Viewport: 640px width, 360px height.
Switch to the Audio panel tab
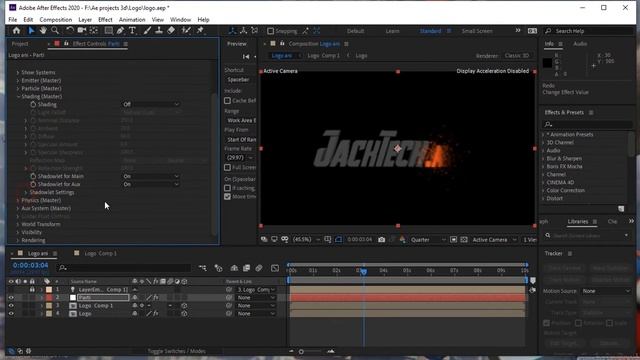tap(580, 44)
